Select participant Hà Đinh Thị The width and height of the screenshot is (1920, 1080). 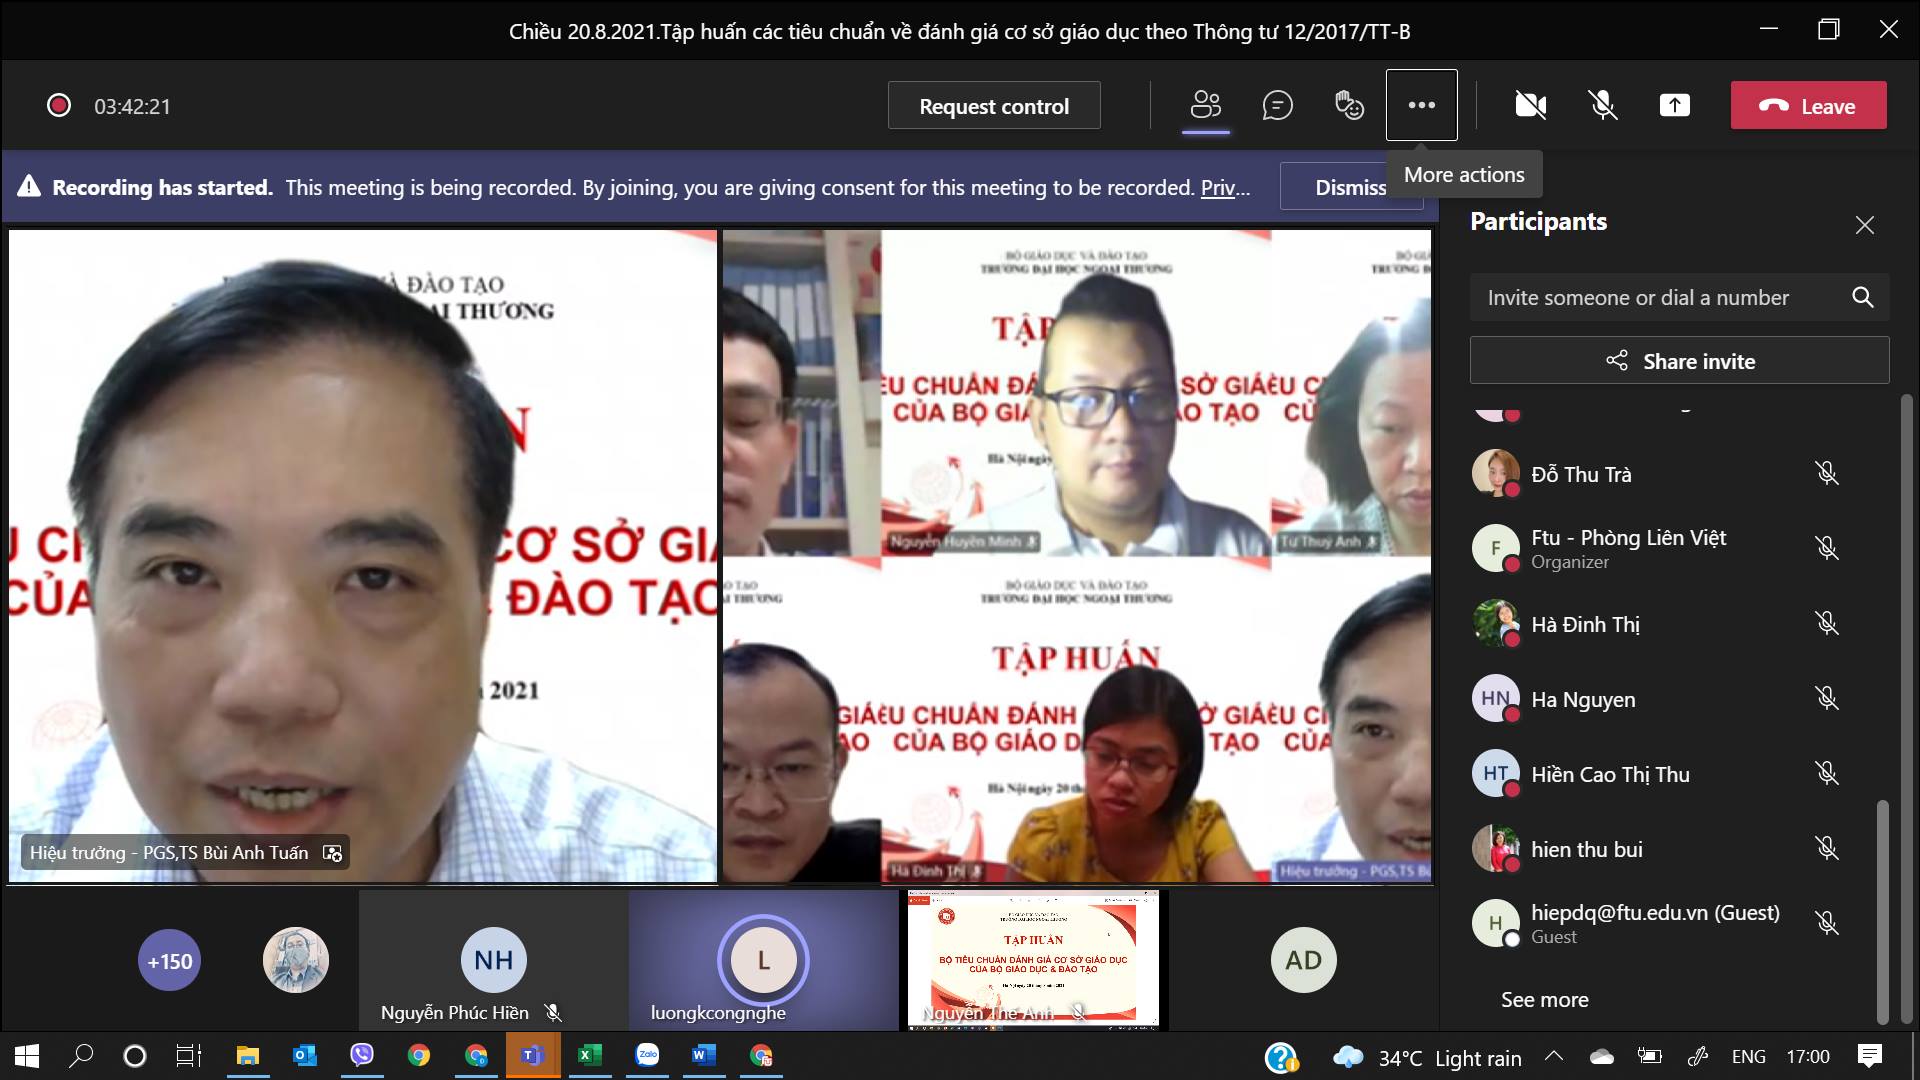tap(1660, 624)
